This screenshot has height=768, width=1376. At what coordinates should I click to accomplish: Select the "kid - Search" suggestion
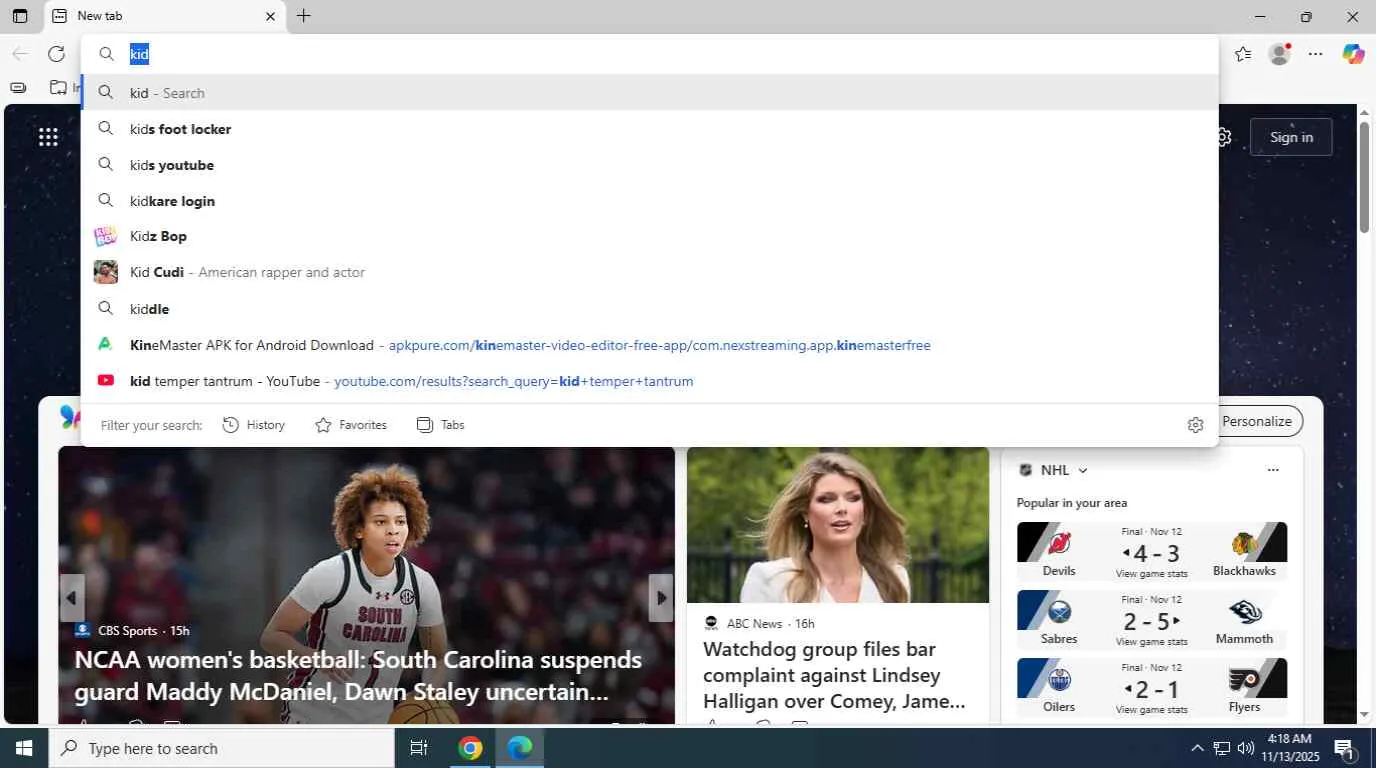point(650,93)
